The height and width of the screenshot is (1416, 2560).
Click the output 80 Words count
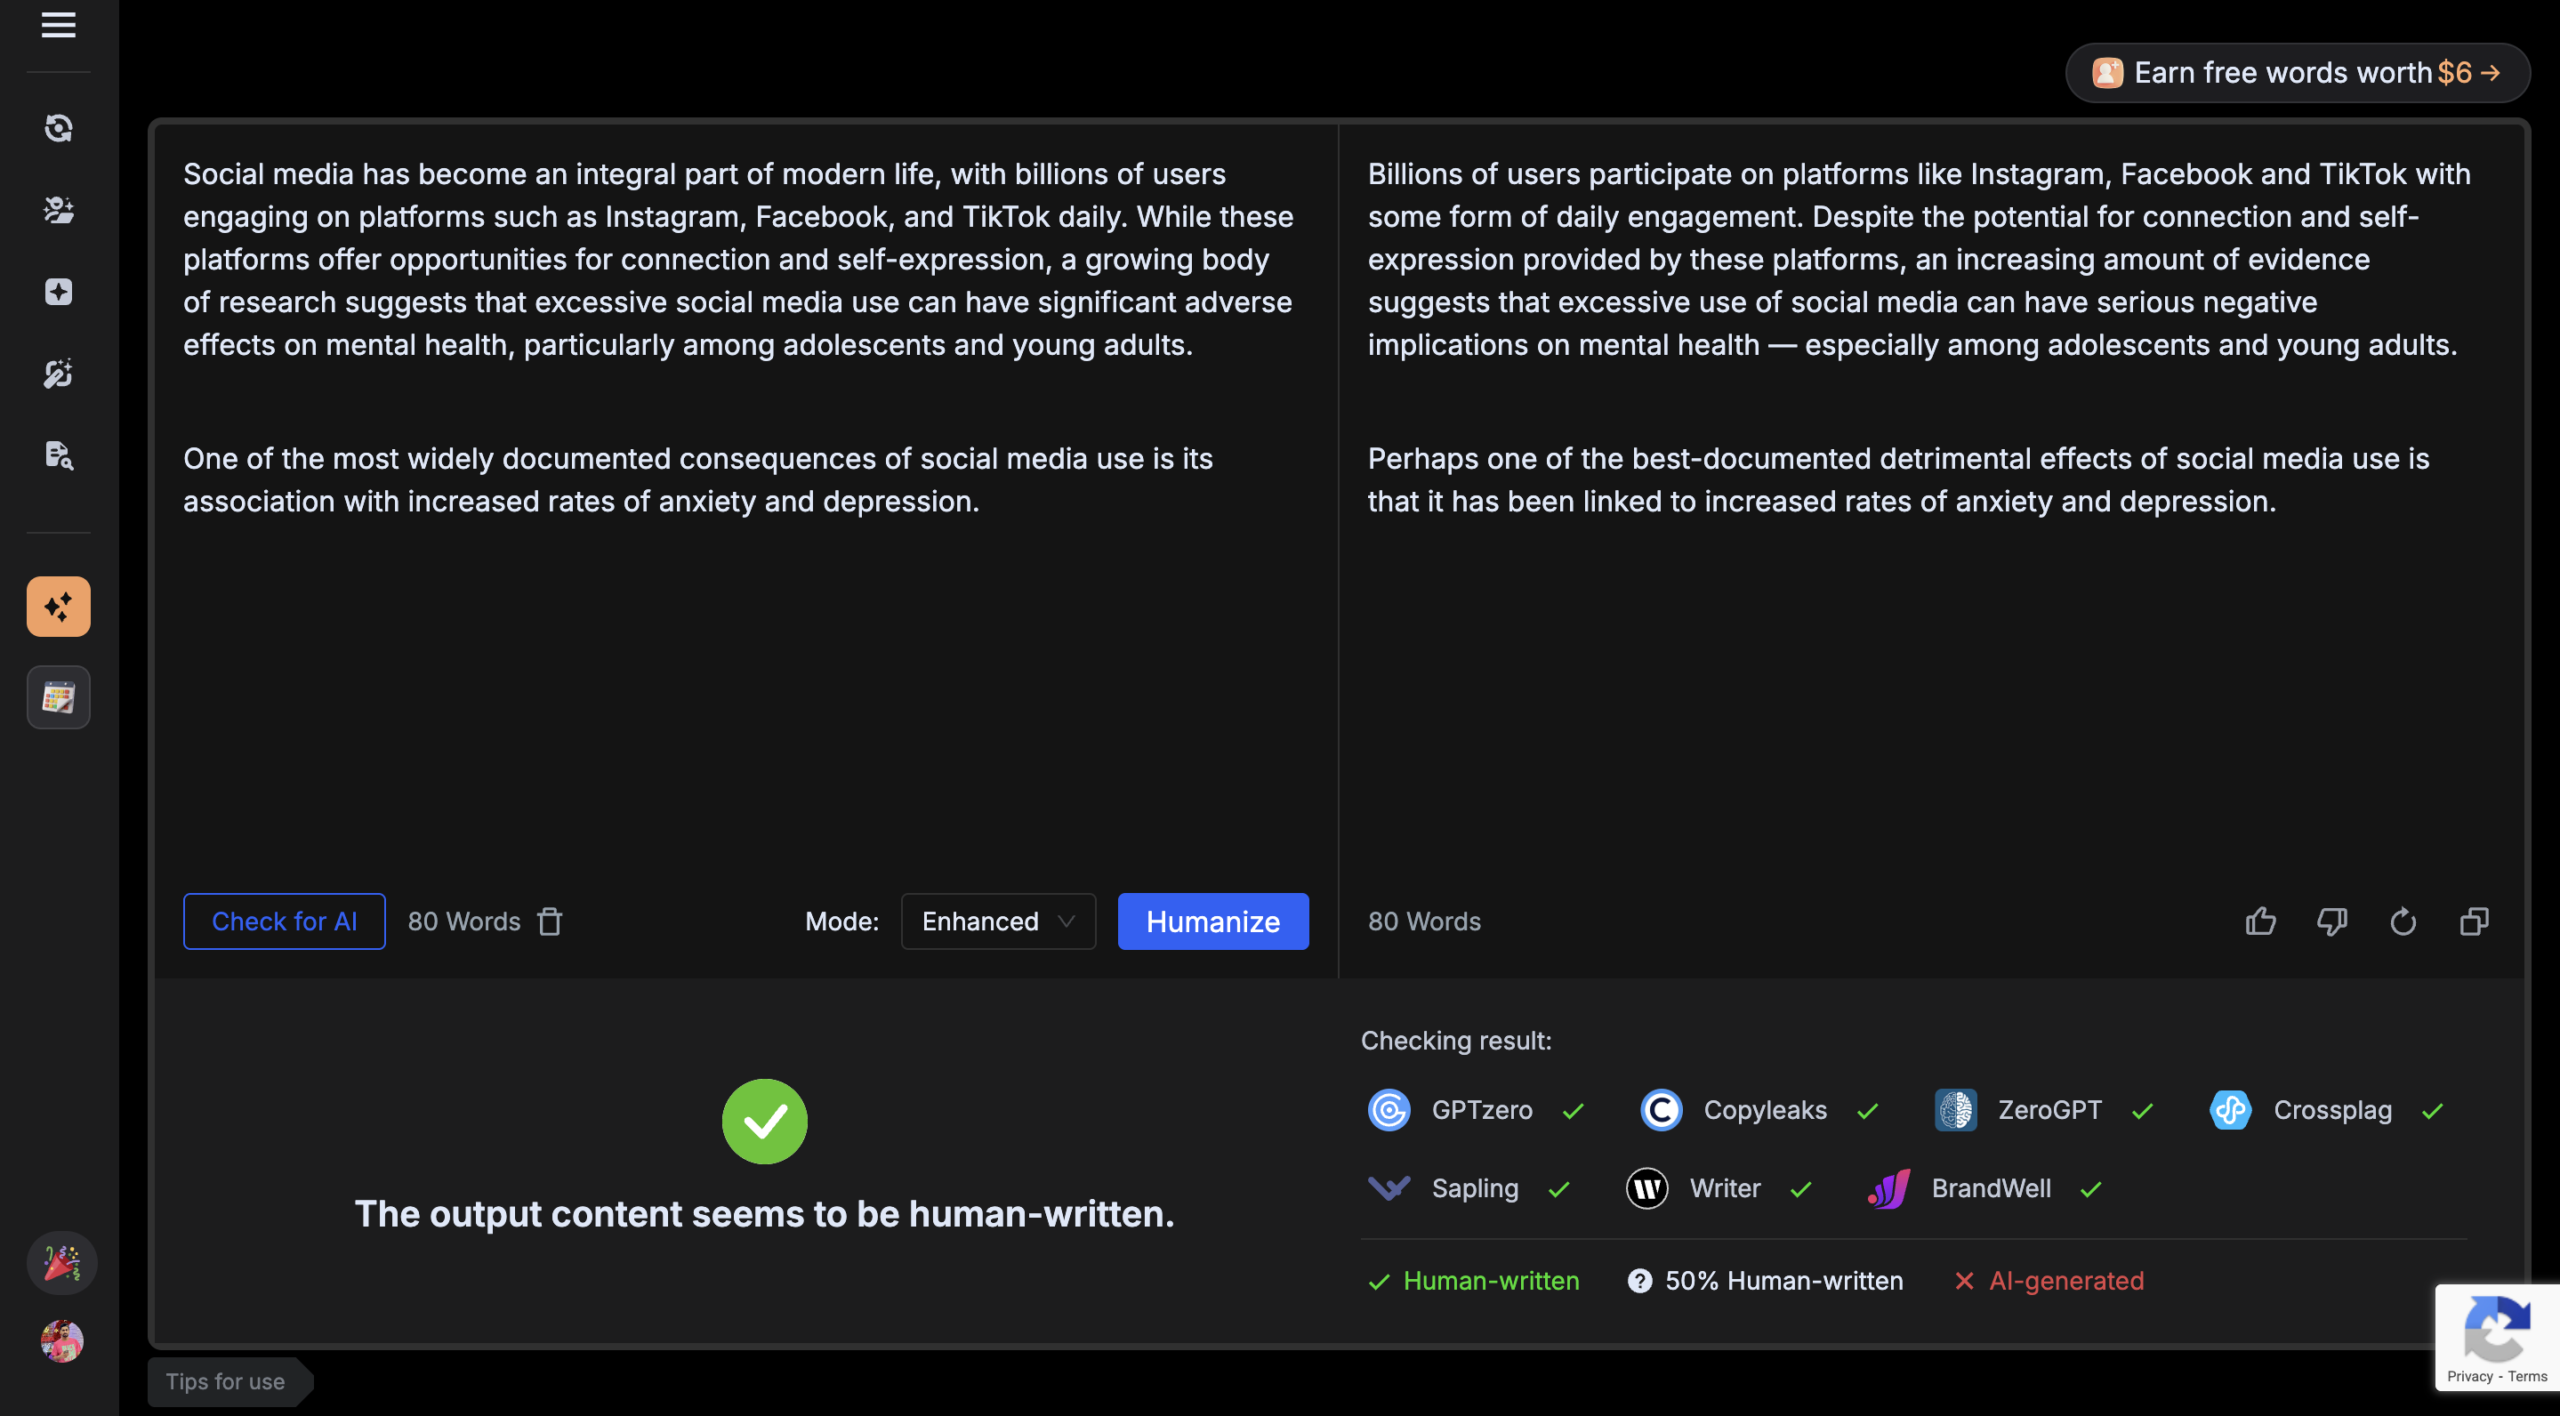[1424, 921]
